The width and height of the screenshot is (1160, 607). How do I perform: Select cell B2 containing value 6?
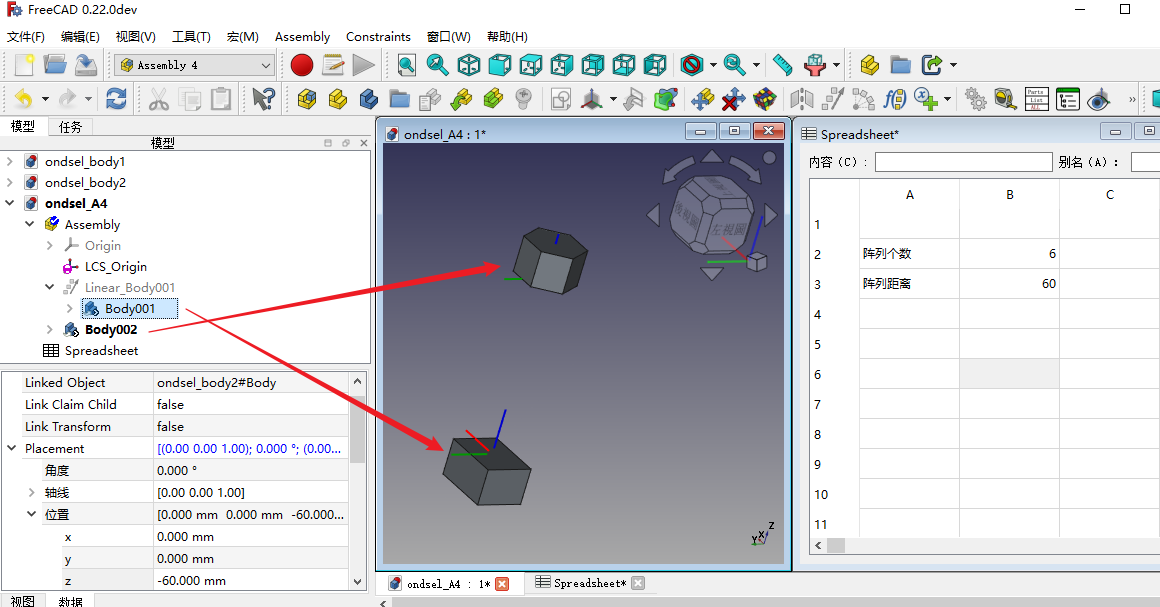pyautogui.click(x=1009, y=254)
